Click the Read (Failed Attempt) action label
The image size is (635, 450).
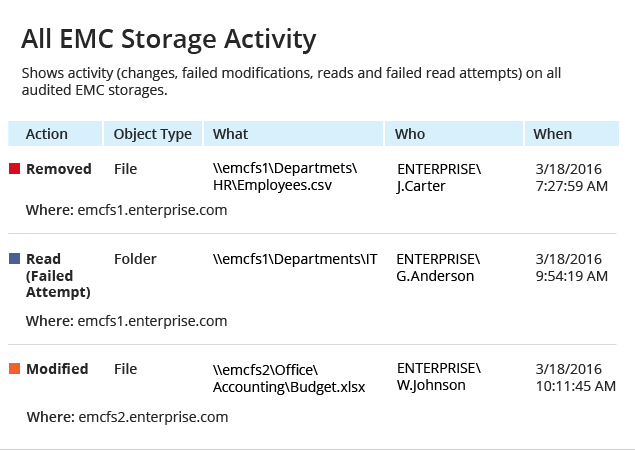(x=58, y=275)
